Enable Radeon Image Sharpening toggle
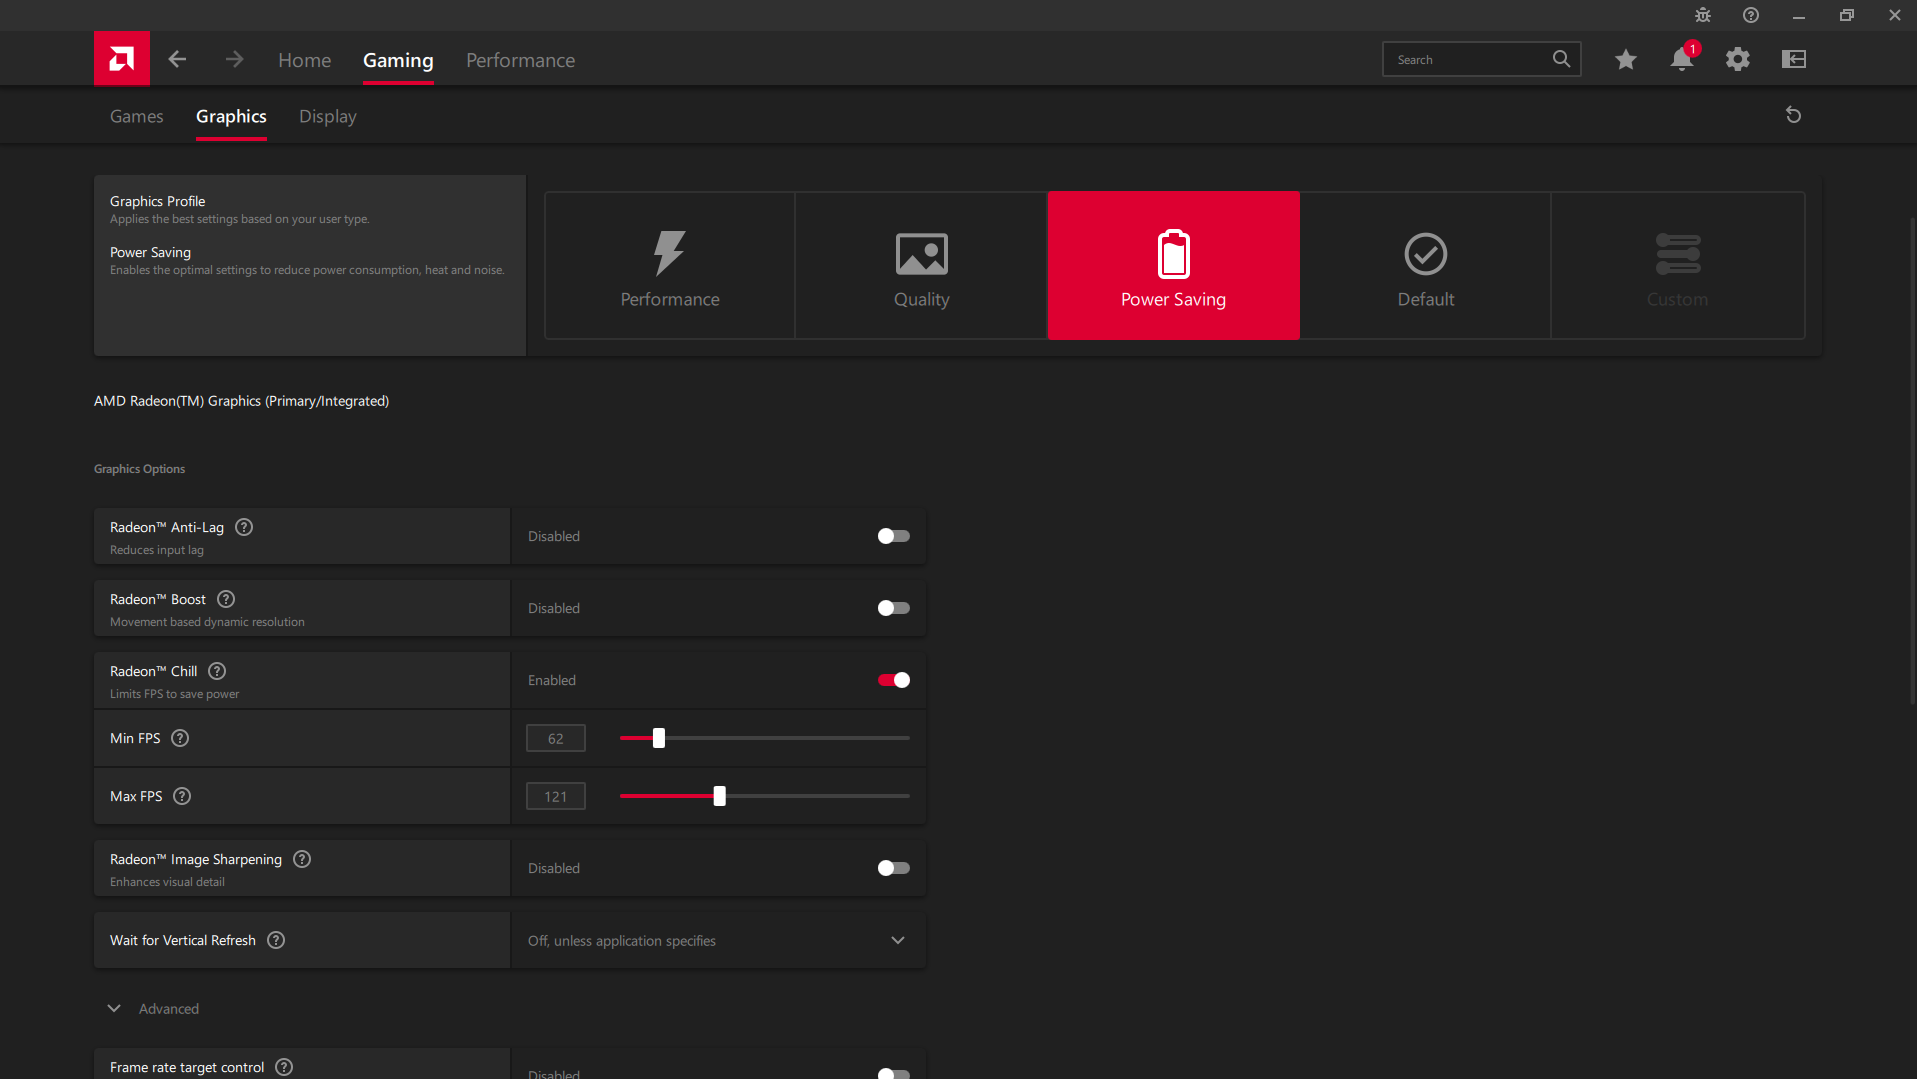This screenshot has width=1917, height=1079. [x=893, y=868]
